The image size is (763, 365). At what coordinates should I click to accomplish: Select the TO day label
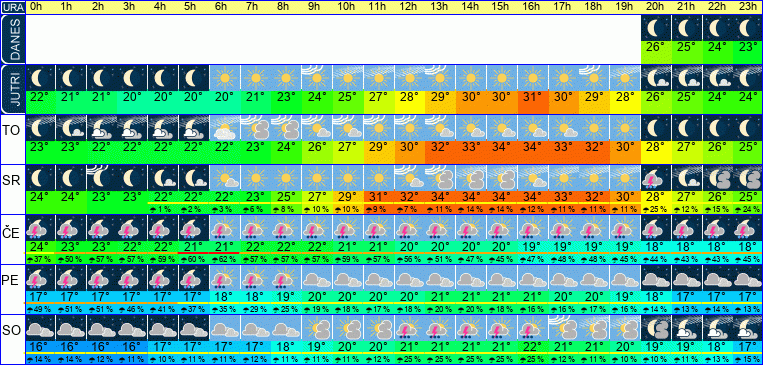pyautogui.click(x=11, y=130)
